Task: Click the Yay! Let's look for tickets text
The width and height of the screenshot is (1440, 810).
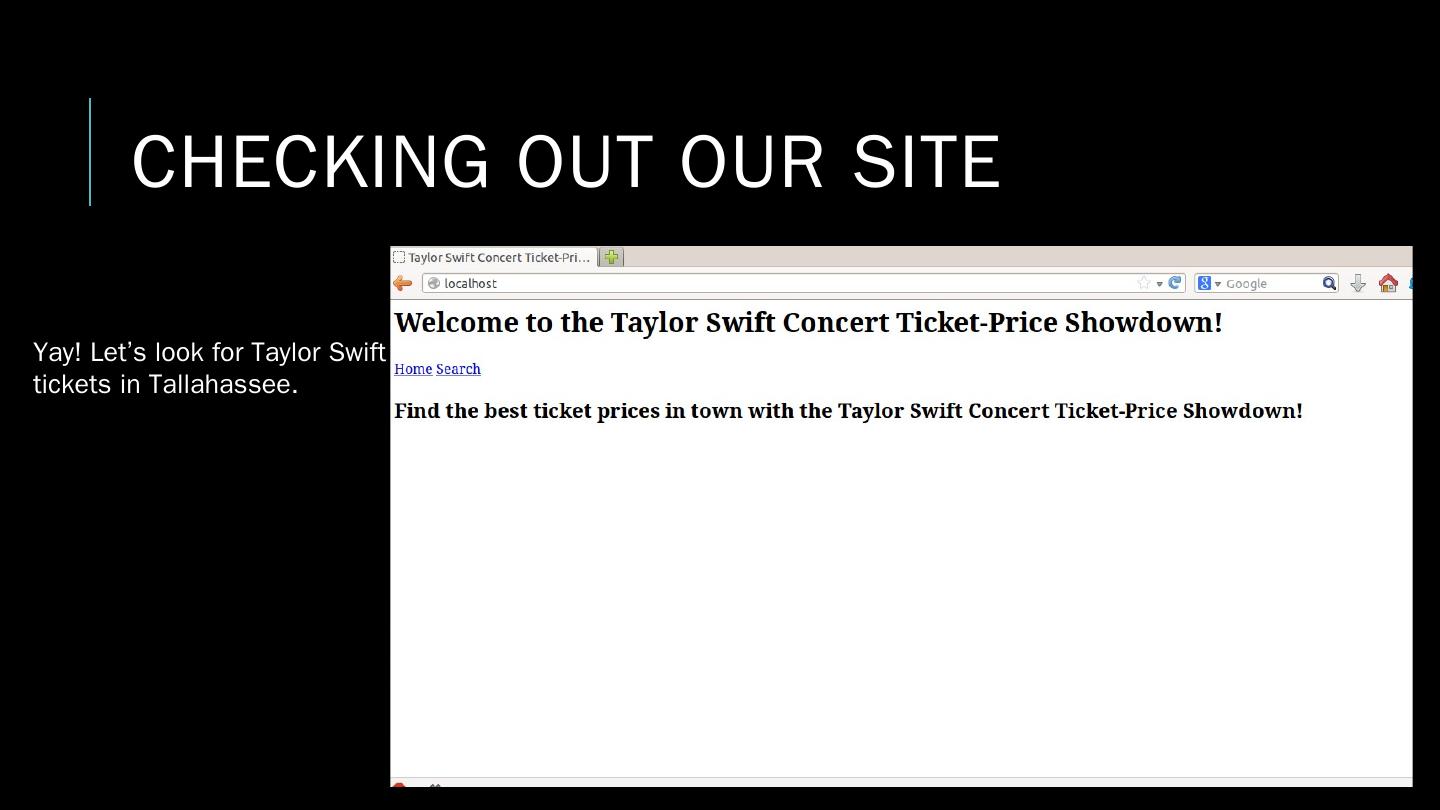Action: coord(209,368)
